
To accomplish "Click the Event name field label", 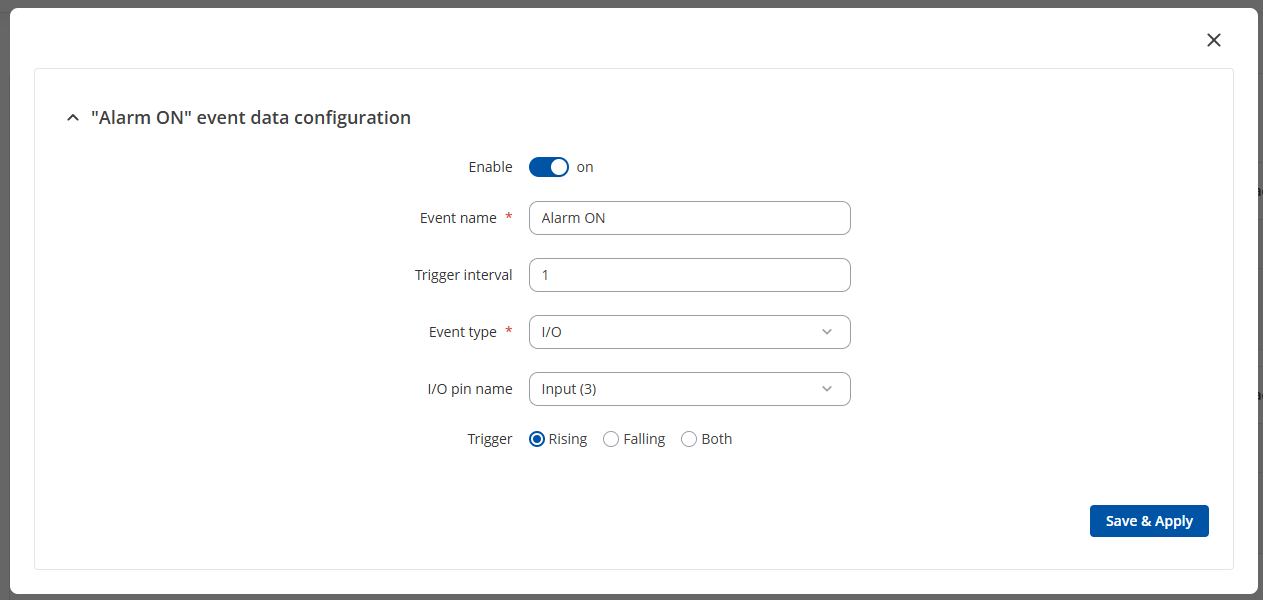I will point(458,218).
